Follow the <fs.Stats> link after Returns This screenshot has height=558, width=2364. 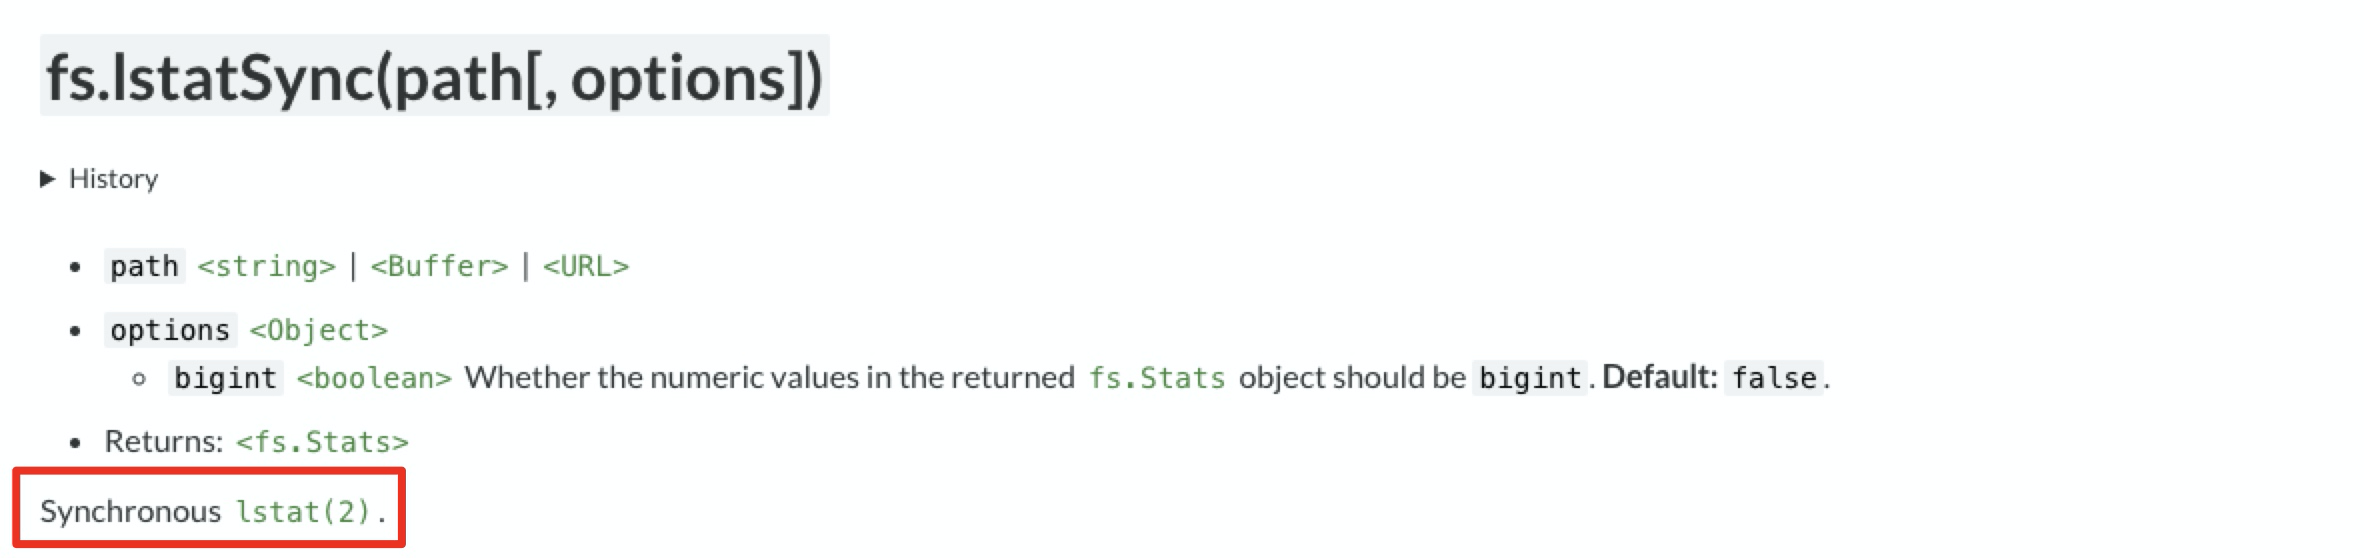(x=322, y=442)
